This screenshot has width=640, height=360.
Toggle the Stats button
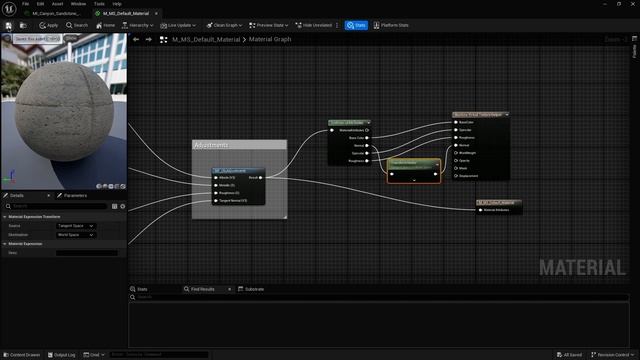click(356, 25)
